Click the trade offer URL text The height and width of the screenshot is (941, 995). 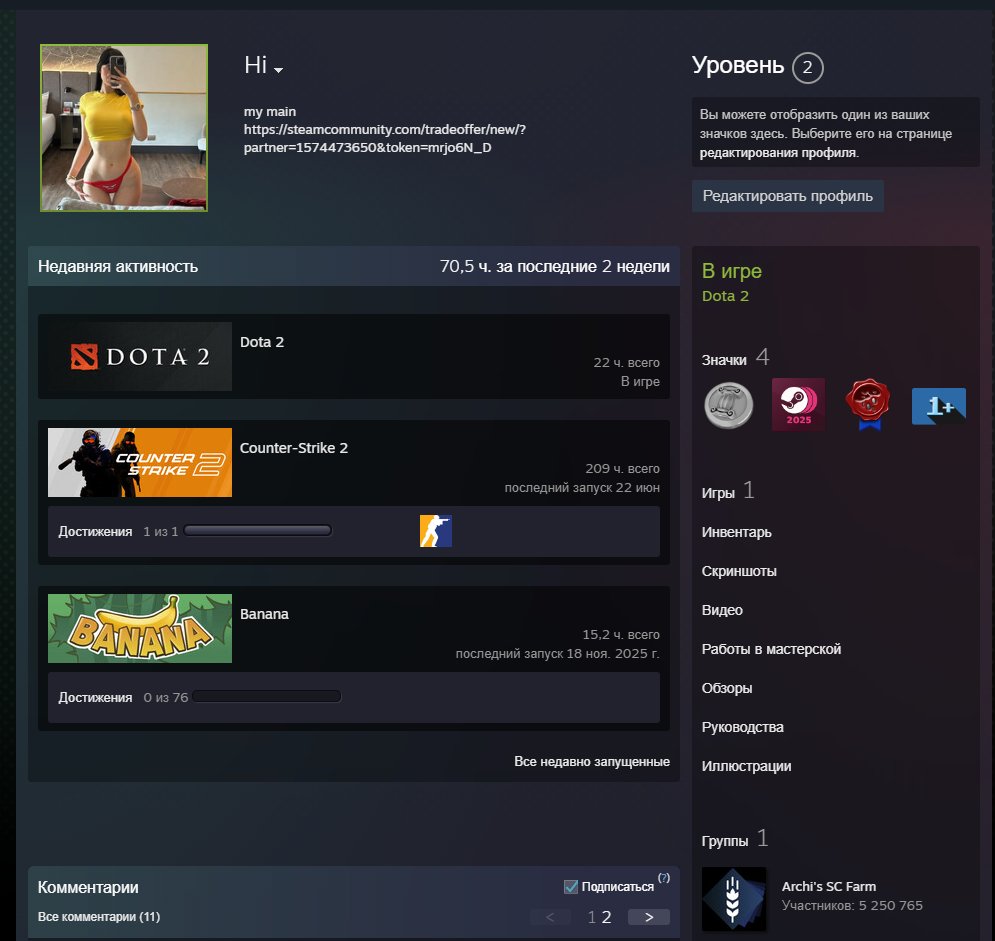point(385,138)
